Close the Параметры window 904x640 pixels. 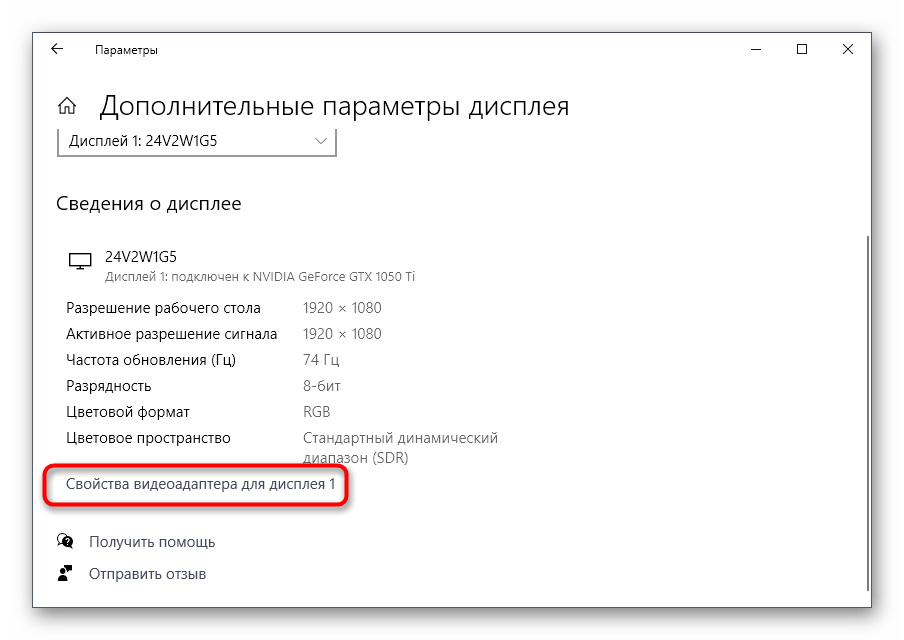(x=848, y=49)
